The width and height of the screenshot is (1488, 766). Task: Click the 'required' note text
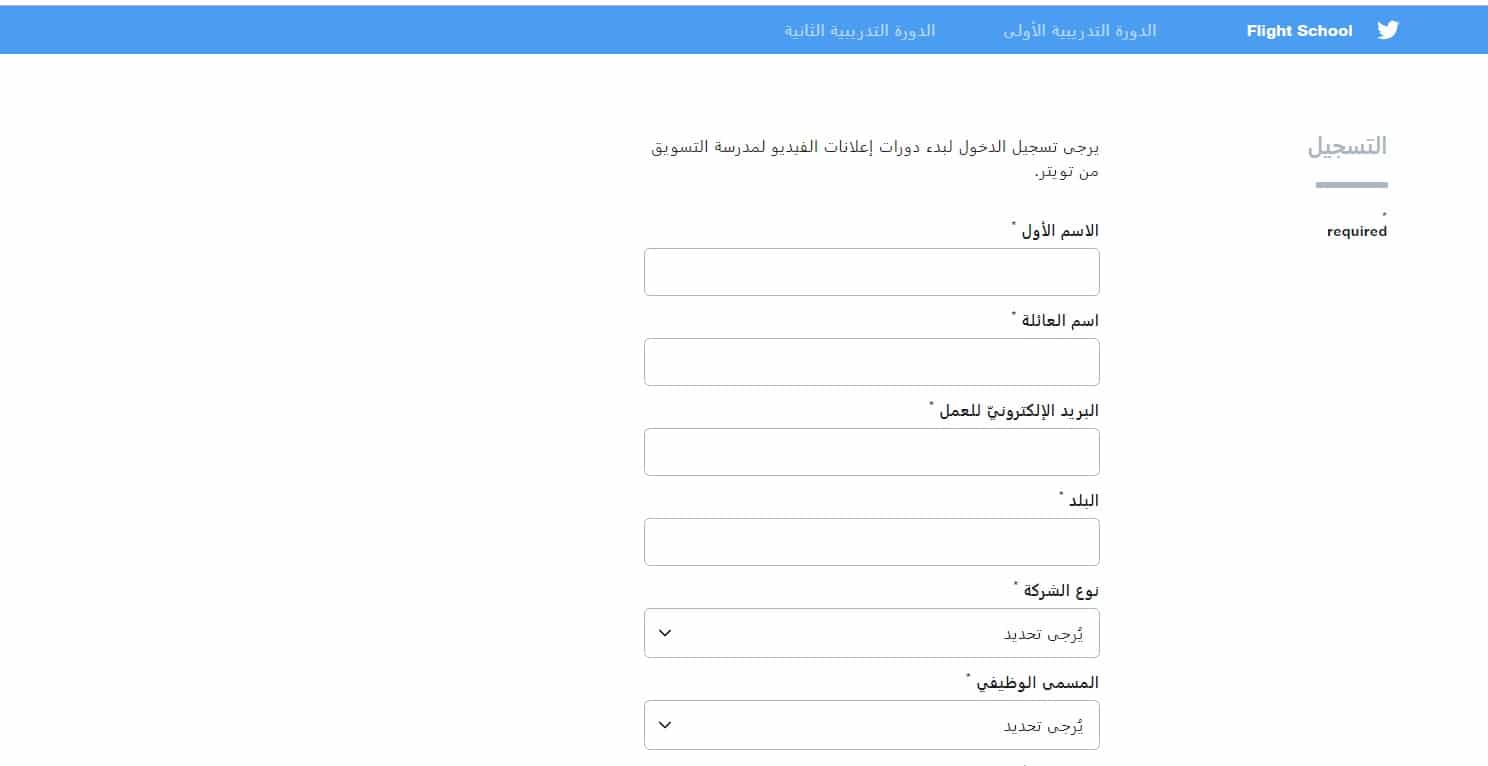[1357, 232]
